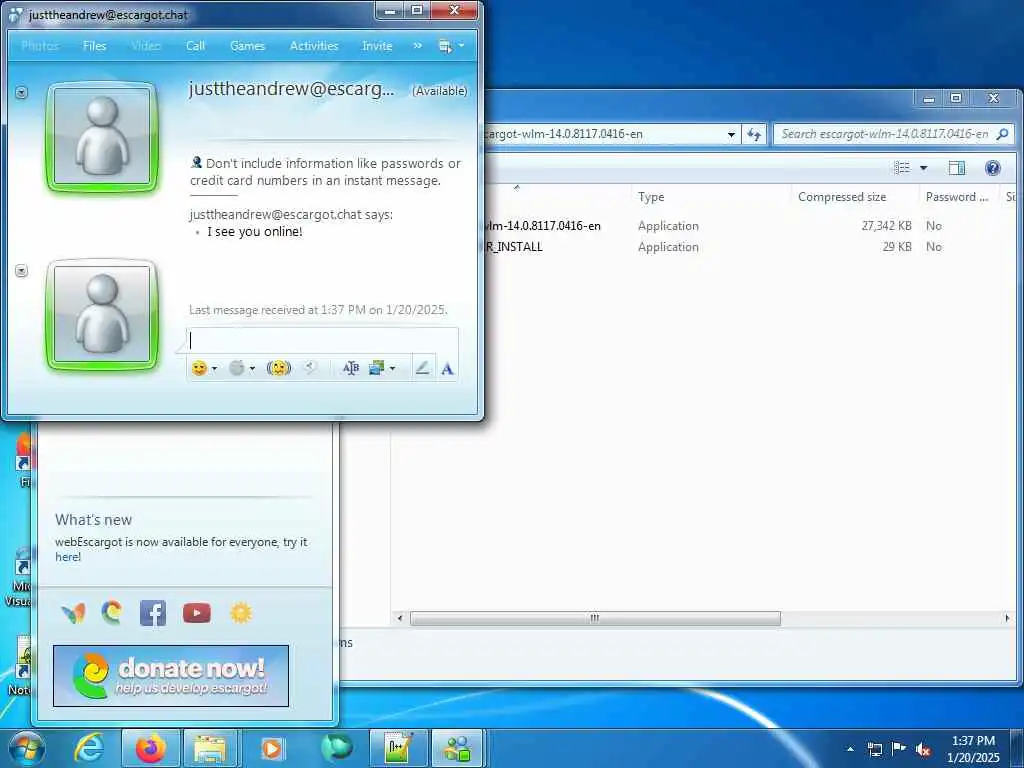Click the refresh button in Explorer address bar
Image resolution: width=1024 pixels, height=768 pixels.
[x=754, y=135]
